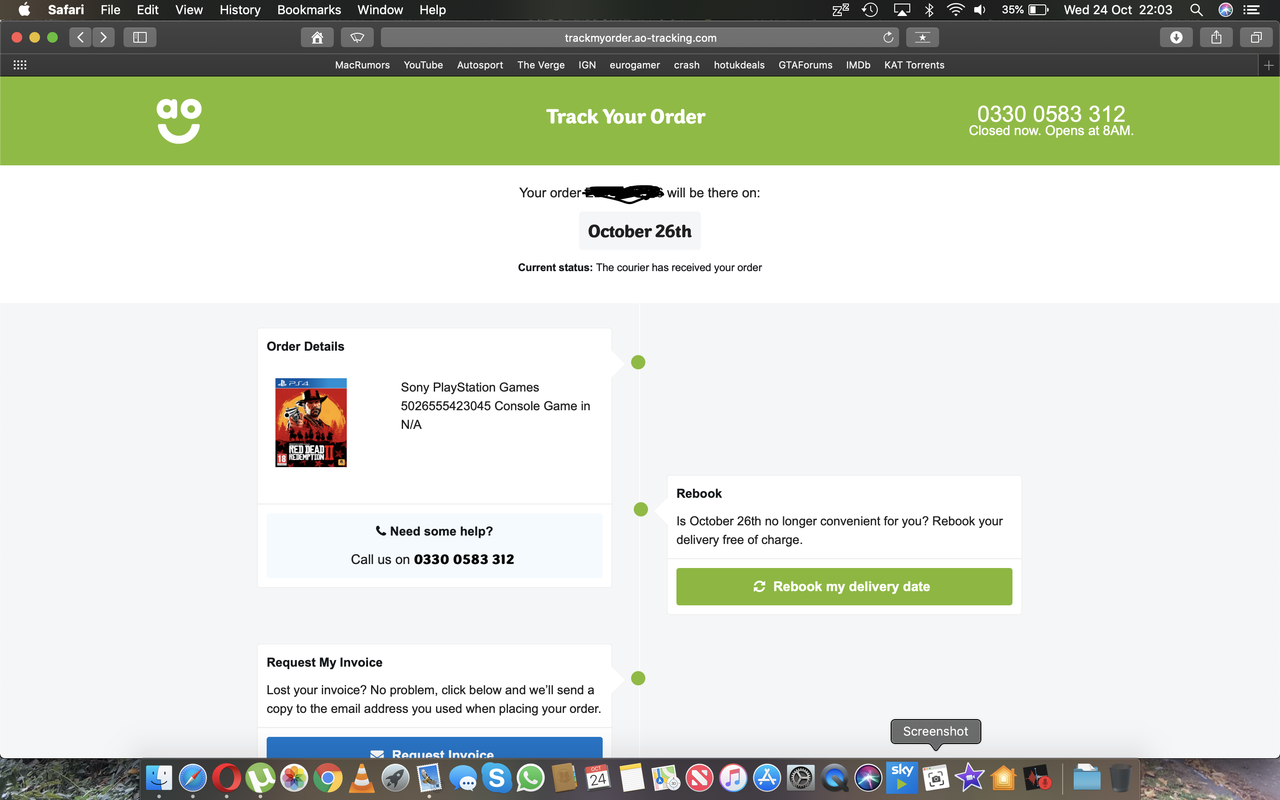Click the battery 35% indicator
The width and height of the screenshot is (1280, 800).
tap(1025, 10)
